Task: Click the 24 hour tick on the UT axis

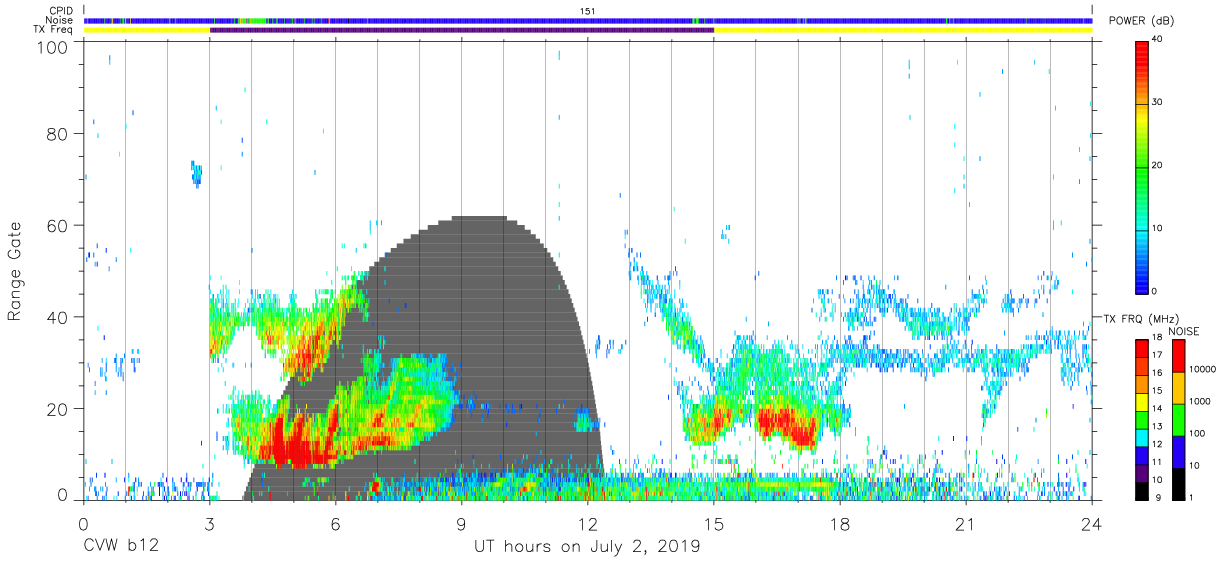Action: pyautogui.click(x=1092, y=524)
